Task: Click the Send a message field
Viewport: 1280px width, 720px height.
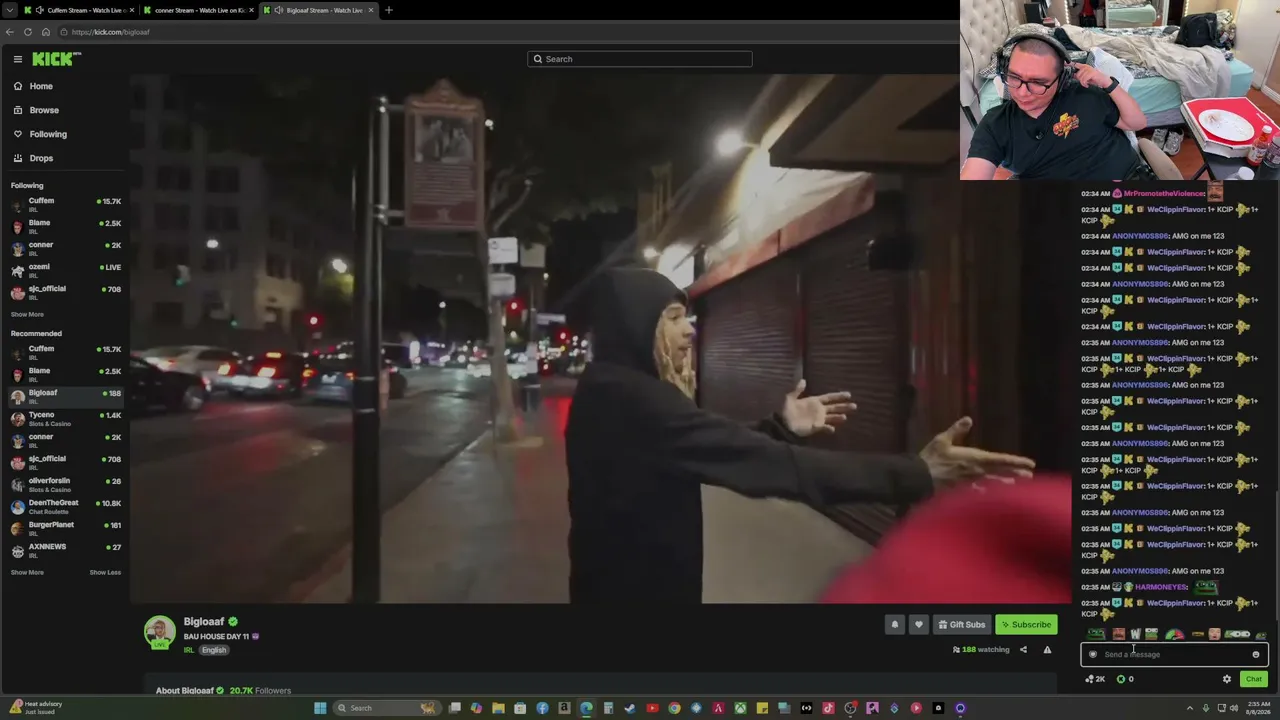Action: pyautogui.click(x=1174, y=655)
